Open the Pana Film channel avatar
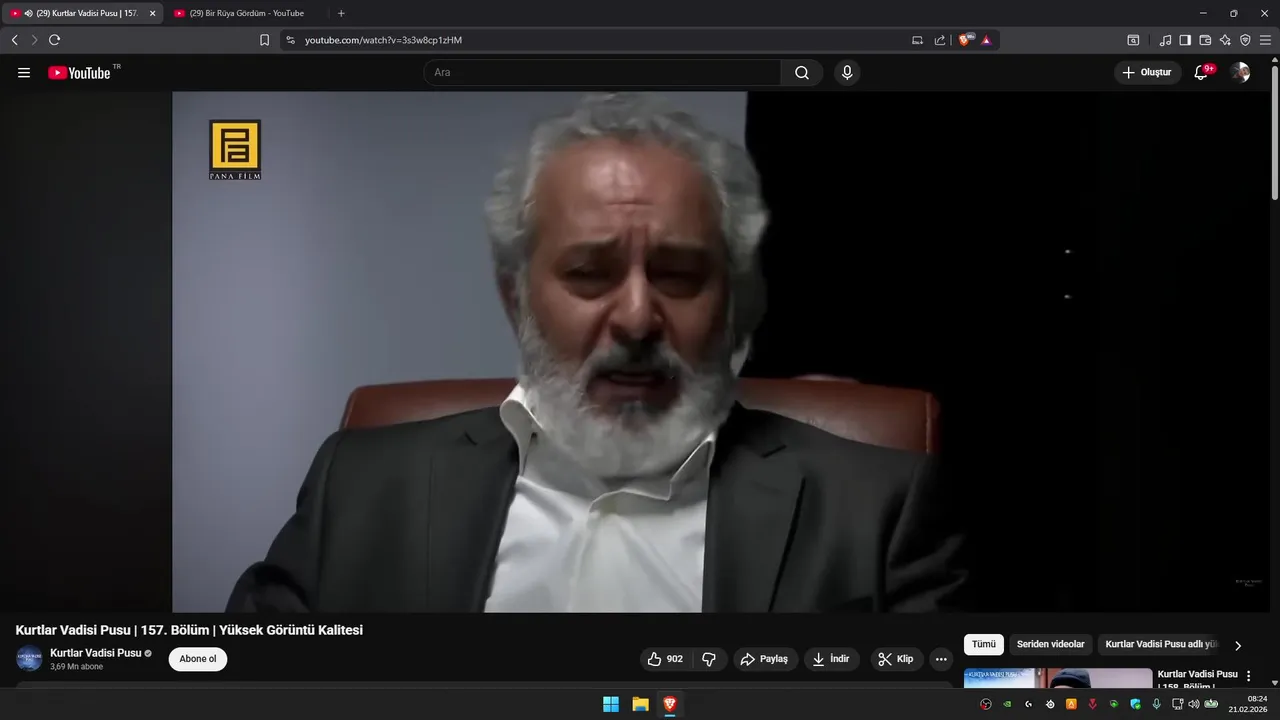The image size is (1280, 720). (29, 659)
